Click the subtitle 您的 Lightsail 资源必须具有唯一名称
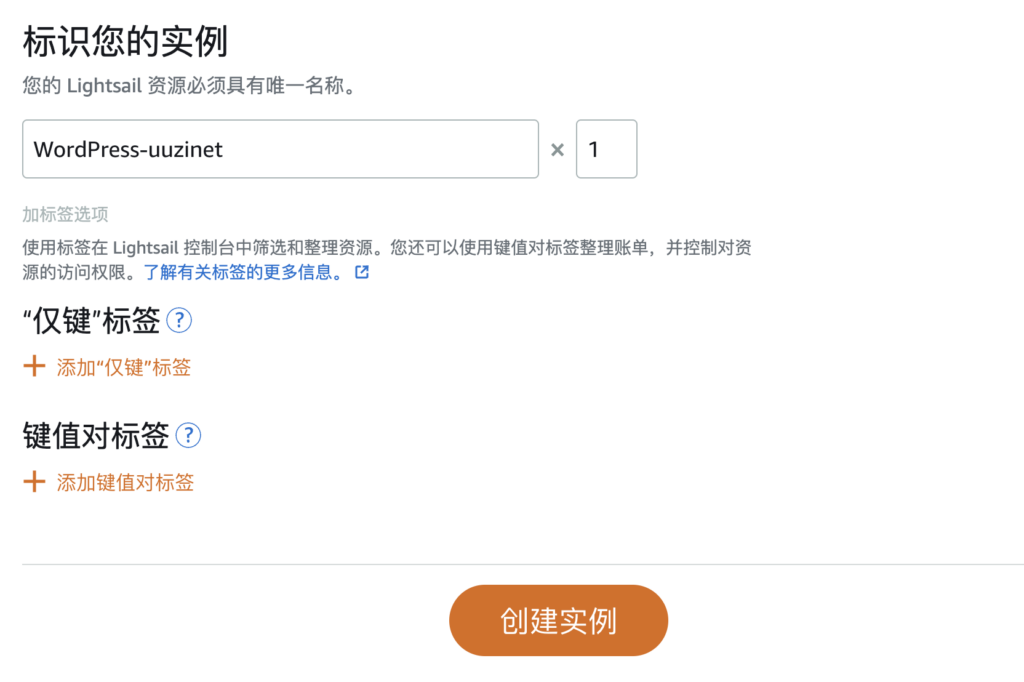 point(189,86)
